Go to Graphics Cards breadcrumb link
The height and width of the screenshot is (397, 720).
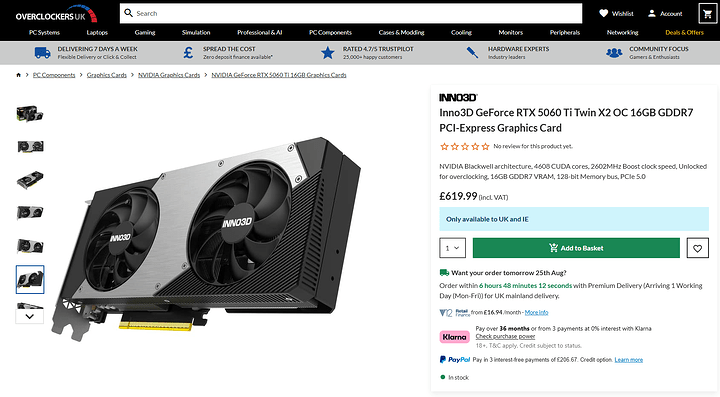[x=107, y=75]
